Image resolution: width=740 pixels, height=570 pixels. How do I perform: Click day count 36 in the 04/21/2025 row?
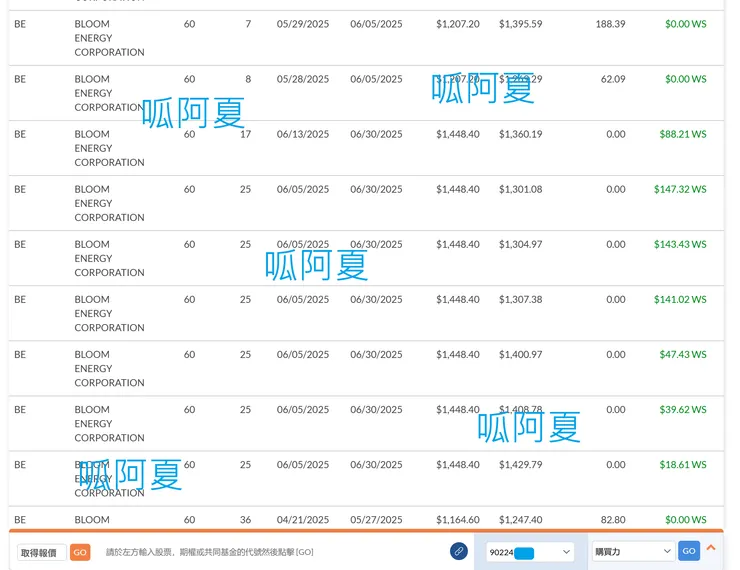click(245, 520)
